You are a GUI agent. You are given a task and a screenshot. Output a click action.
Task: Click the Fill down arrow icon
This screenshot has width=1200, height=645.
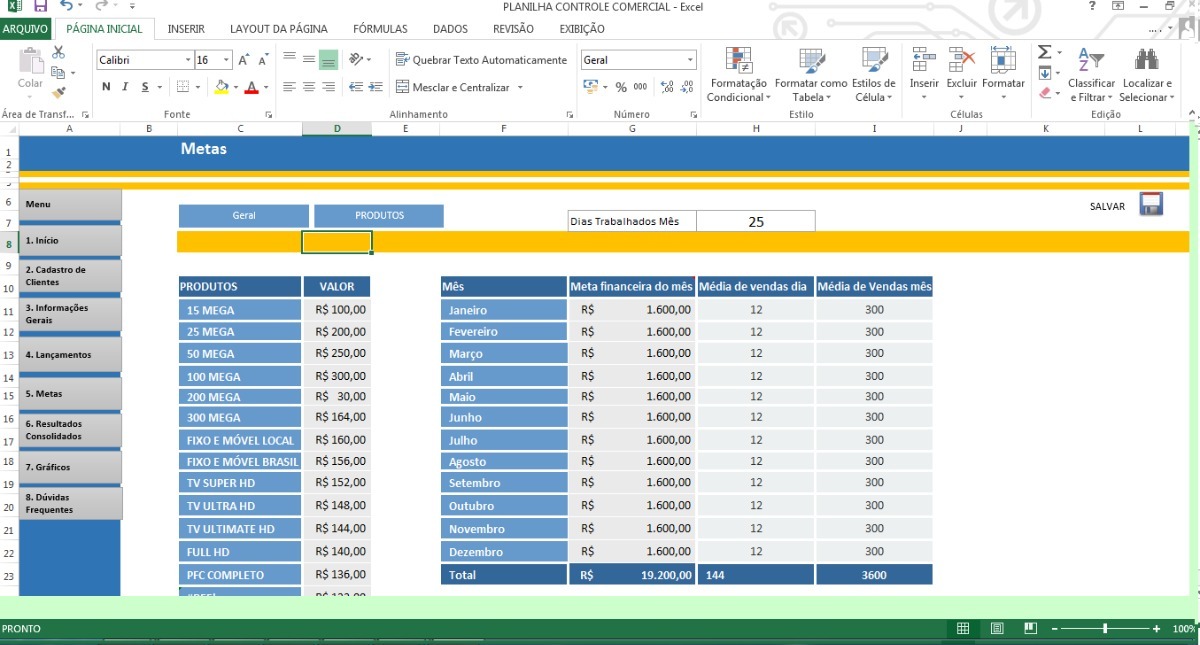[x=1044, y=73]
